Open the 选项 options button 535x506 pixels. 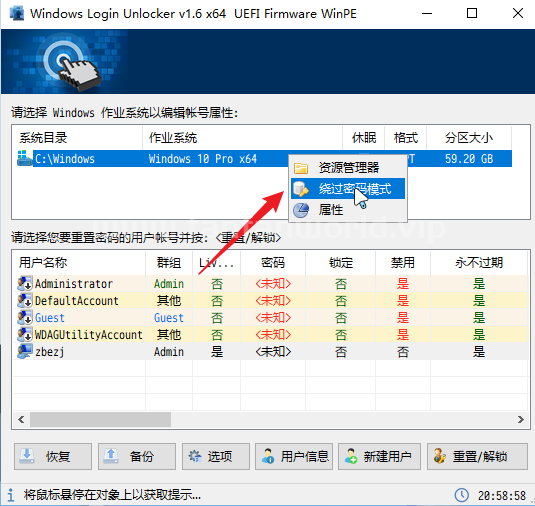click(216, 456)
